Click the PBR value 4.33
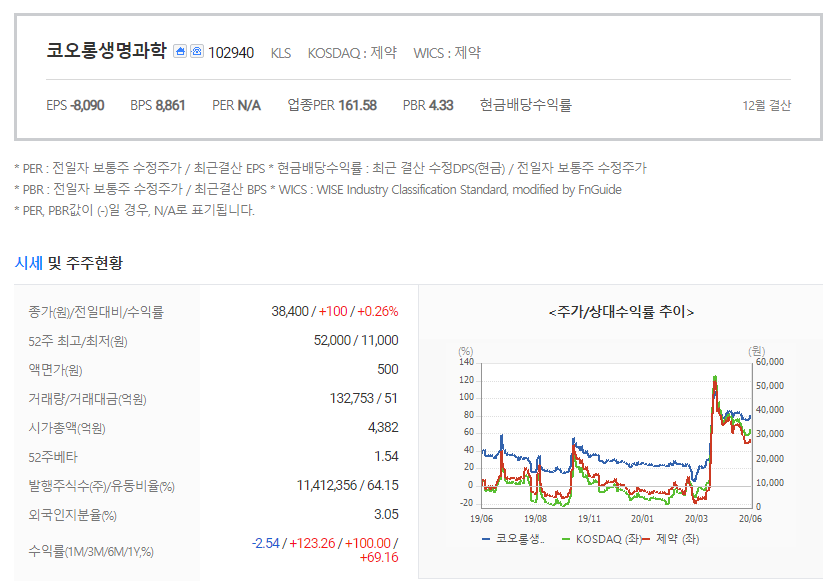This screenshot has height=581, width=837. click(441, 105)
